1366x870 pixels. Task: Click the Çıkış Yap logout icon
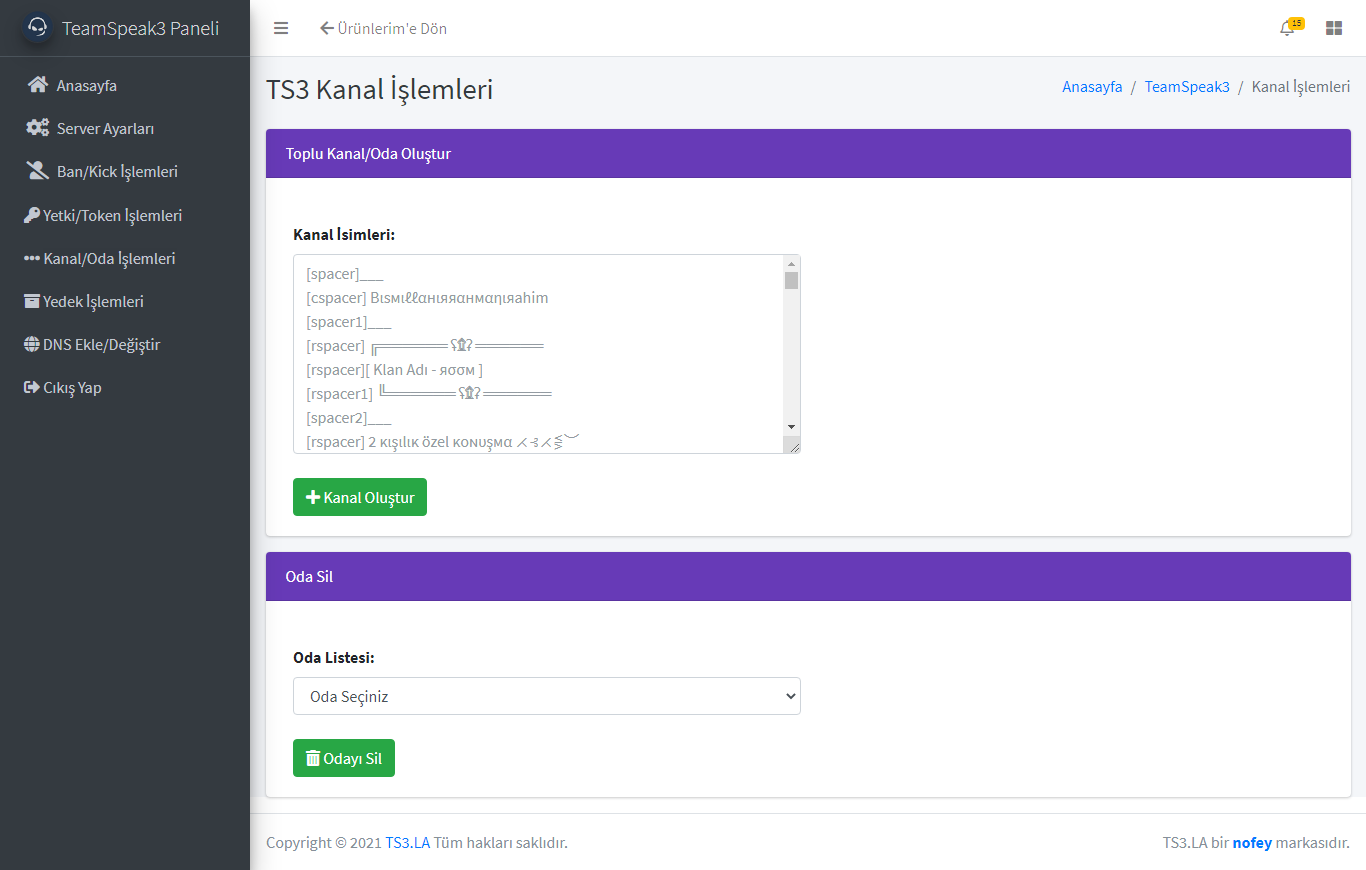[x=30, y=387]
